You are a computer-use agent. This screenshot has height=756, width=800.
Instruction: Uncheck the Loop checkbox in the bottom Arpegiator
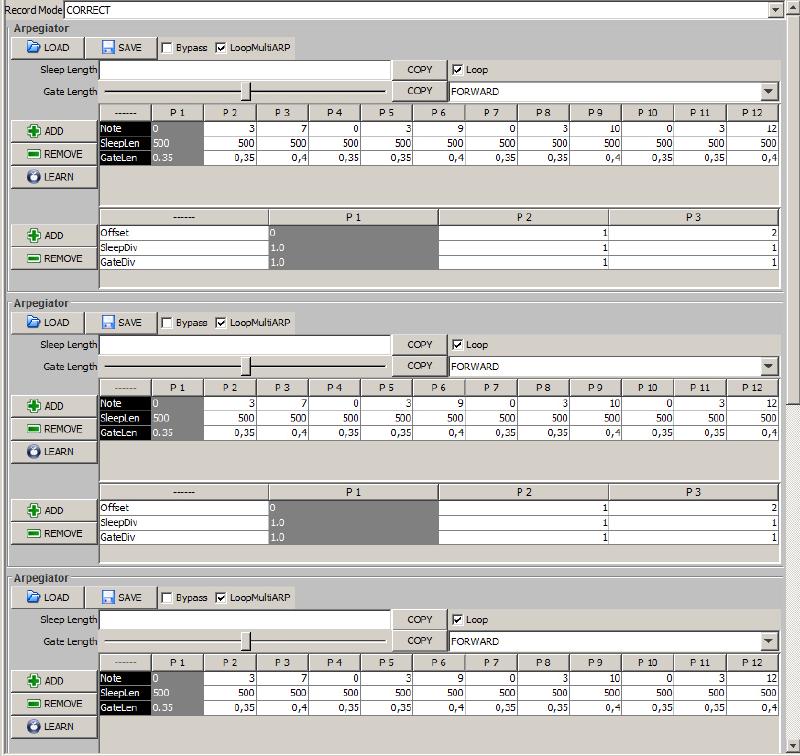[458, 620]
